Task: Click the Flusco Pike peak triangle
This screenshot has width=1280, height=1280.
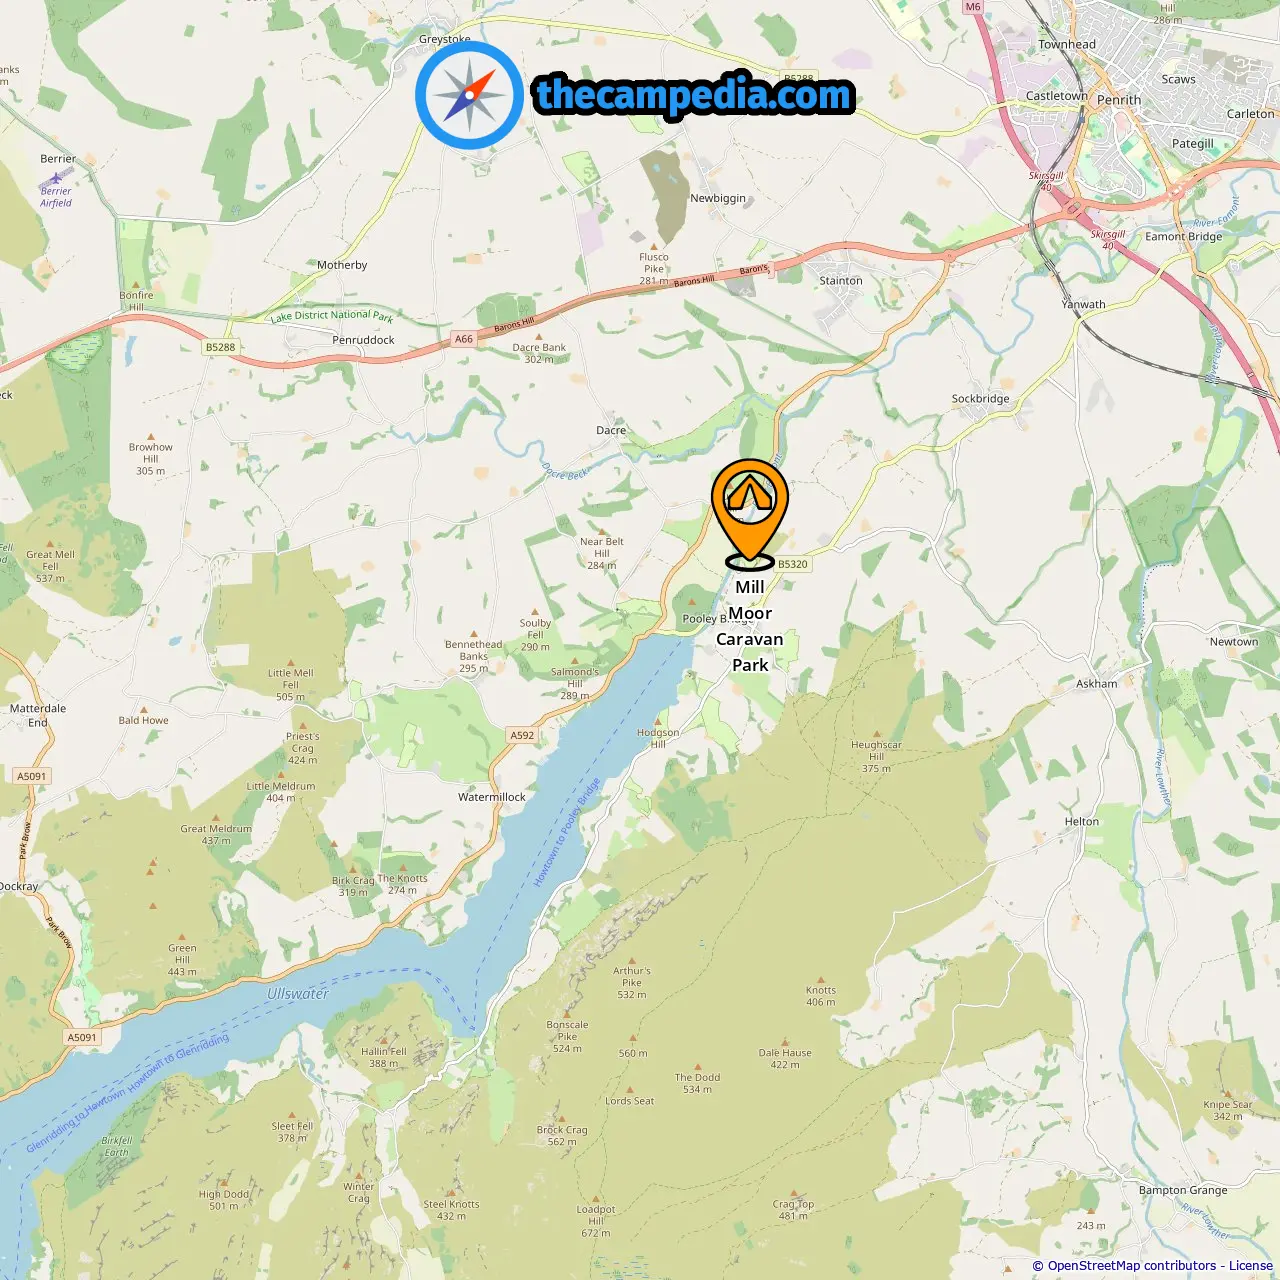Action: coord(654,245)
